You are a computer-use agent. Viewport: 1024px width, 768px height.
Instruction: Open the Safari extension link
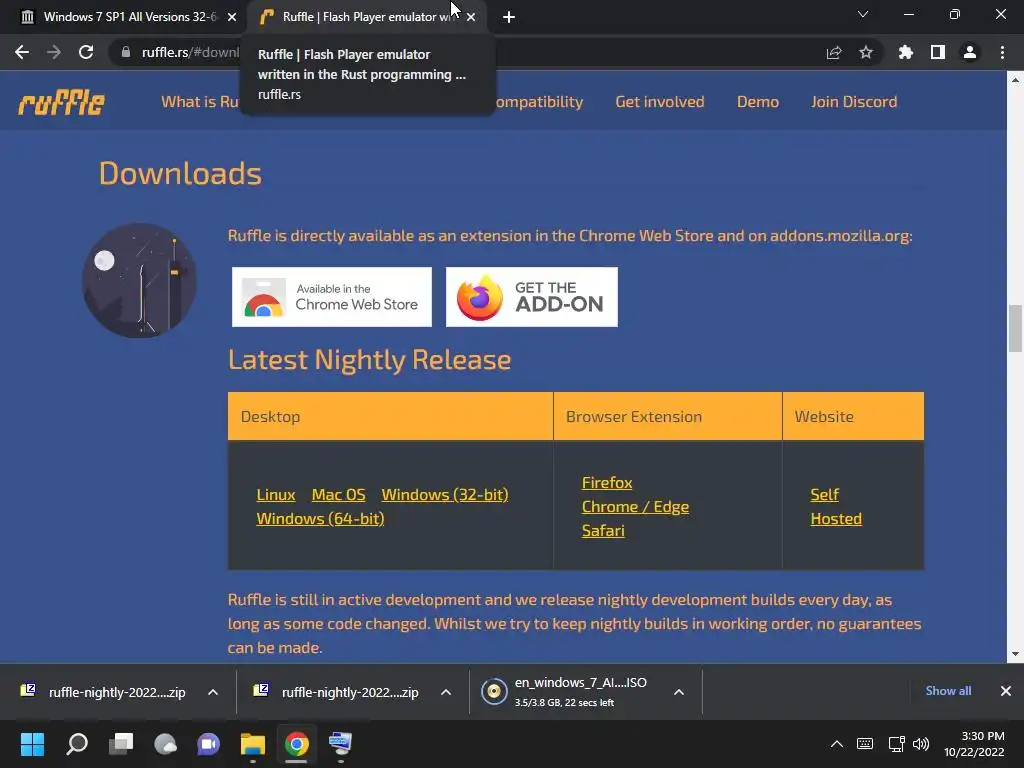click(x=603, y=530)
